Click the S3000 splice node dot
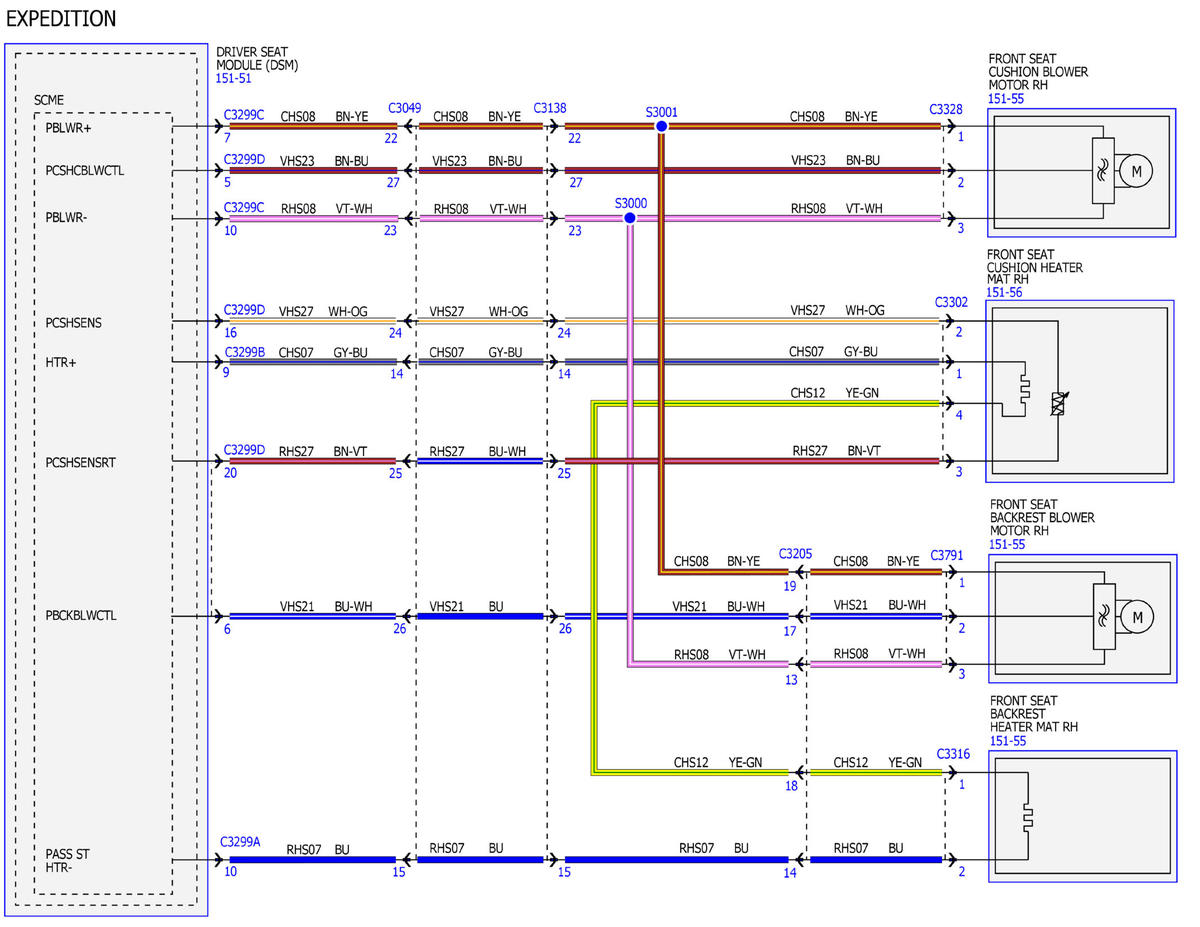The height and width of the screenshot is (927, 1200). 629,218
